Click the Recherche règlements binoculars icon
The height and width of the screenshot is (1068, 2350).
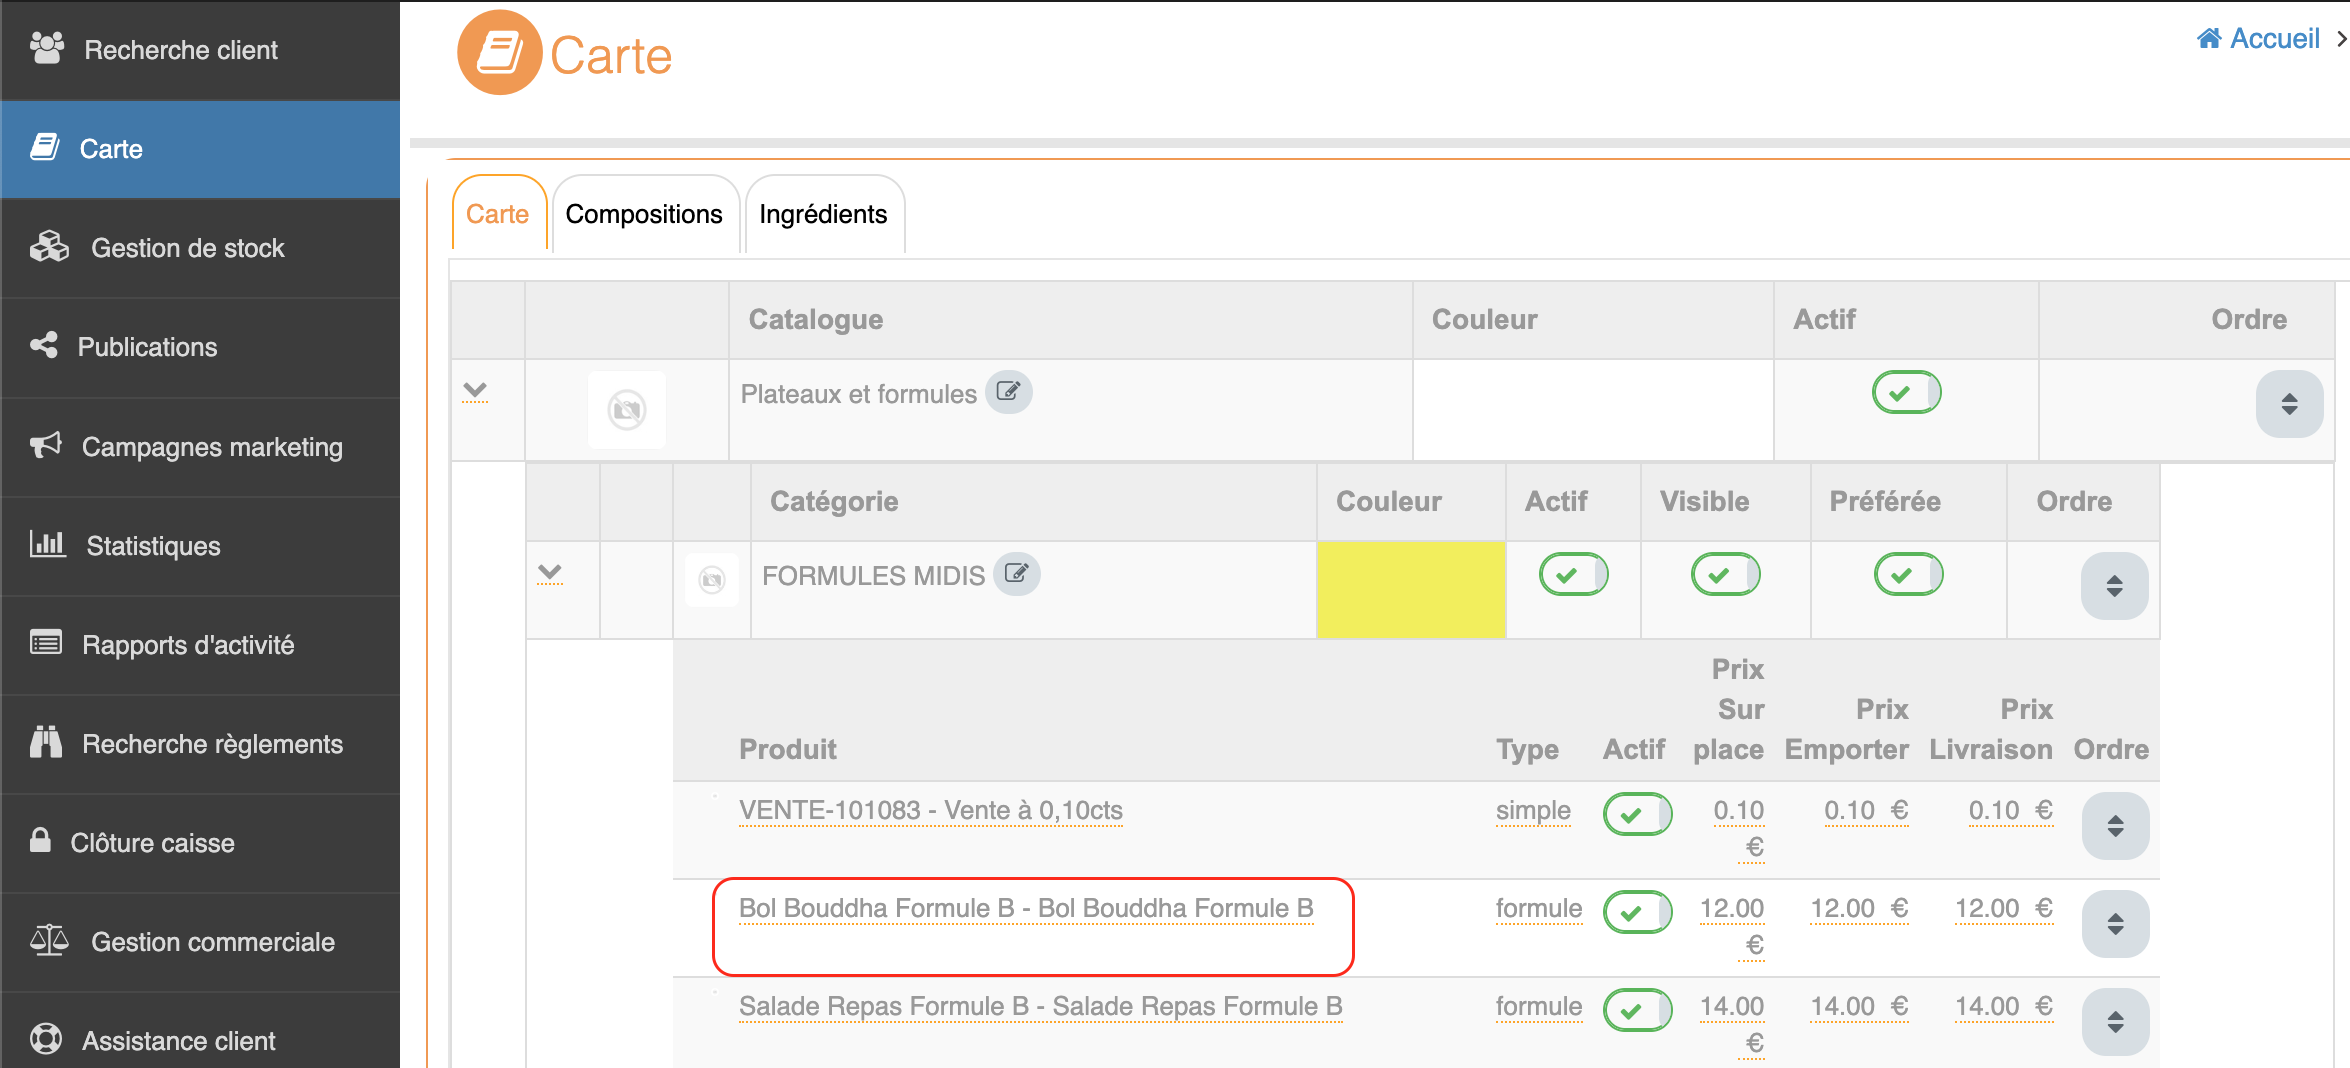point(46,743)
